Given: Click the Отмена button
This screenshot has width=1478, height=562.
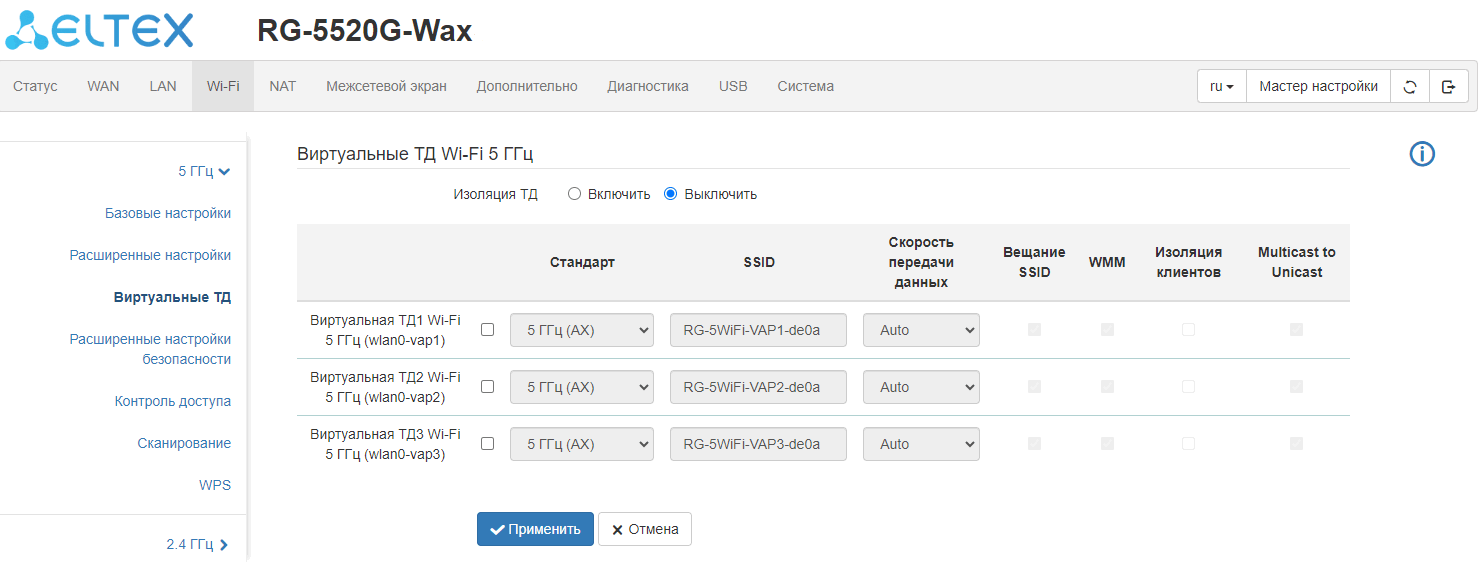Looking at the screenshot, I should tap(645, 529).
